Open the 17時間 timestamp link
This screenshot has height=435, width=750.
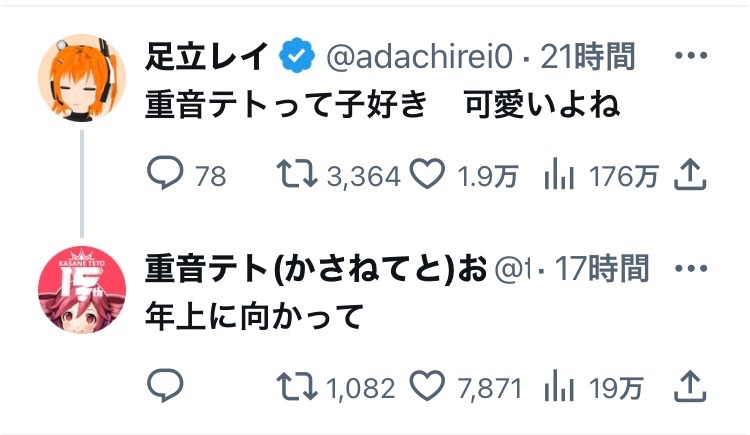(x=602, y=268)
